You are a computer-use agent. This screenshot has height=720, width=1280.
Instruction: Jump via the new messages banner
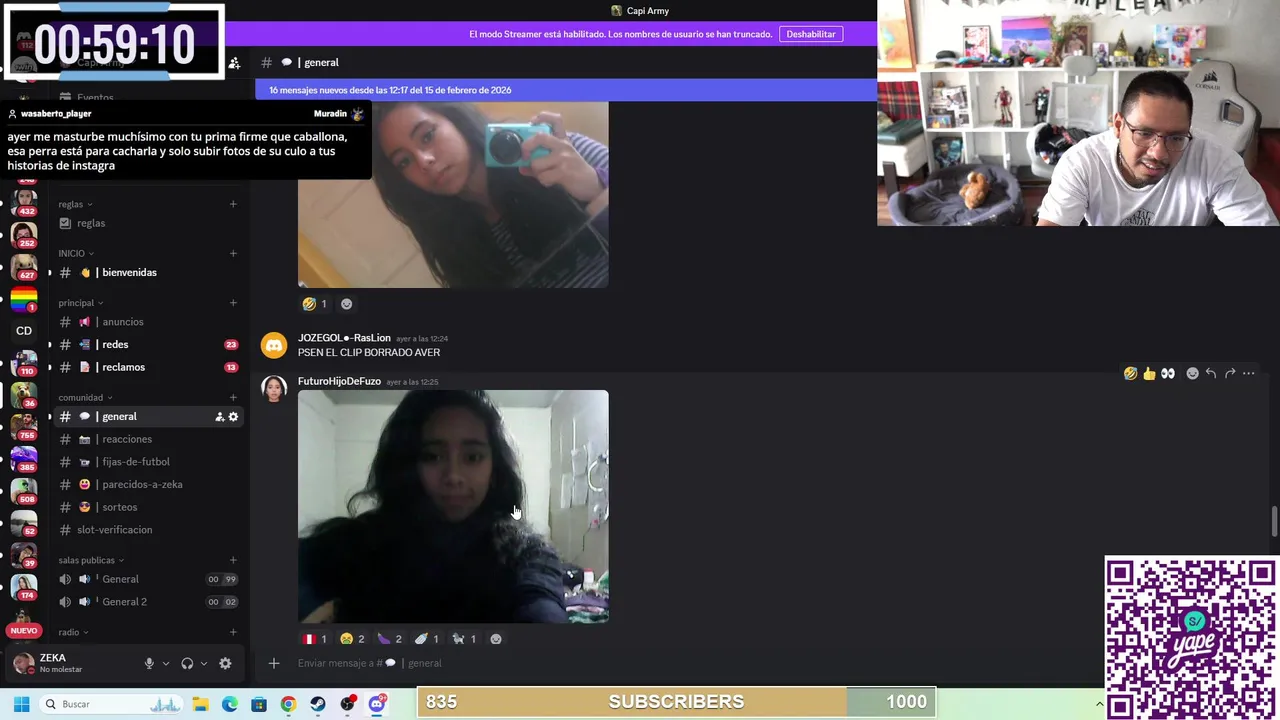566,90
